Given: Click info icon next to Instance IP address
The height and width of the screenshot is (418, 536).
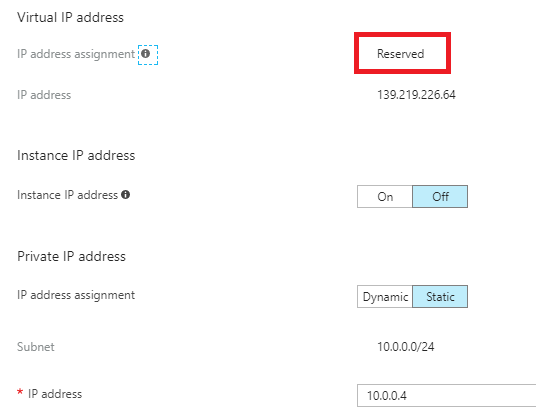Looking at the screenshot, I should [126, 194].
